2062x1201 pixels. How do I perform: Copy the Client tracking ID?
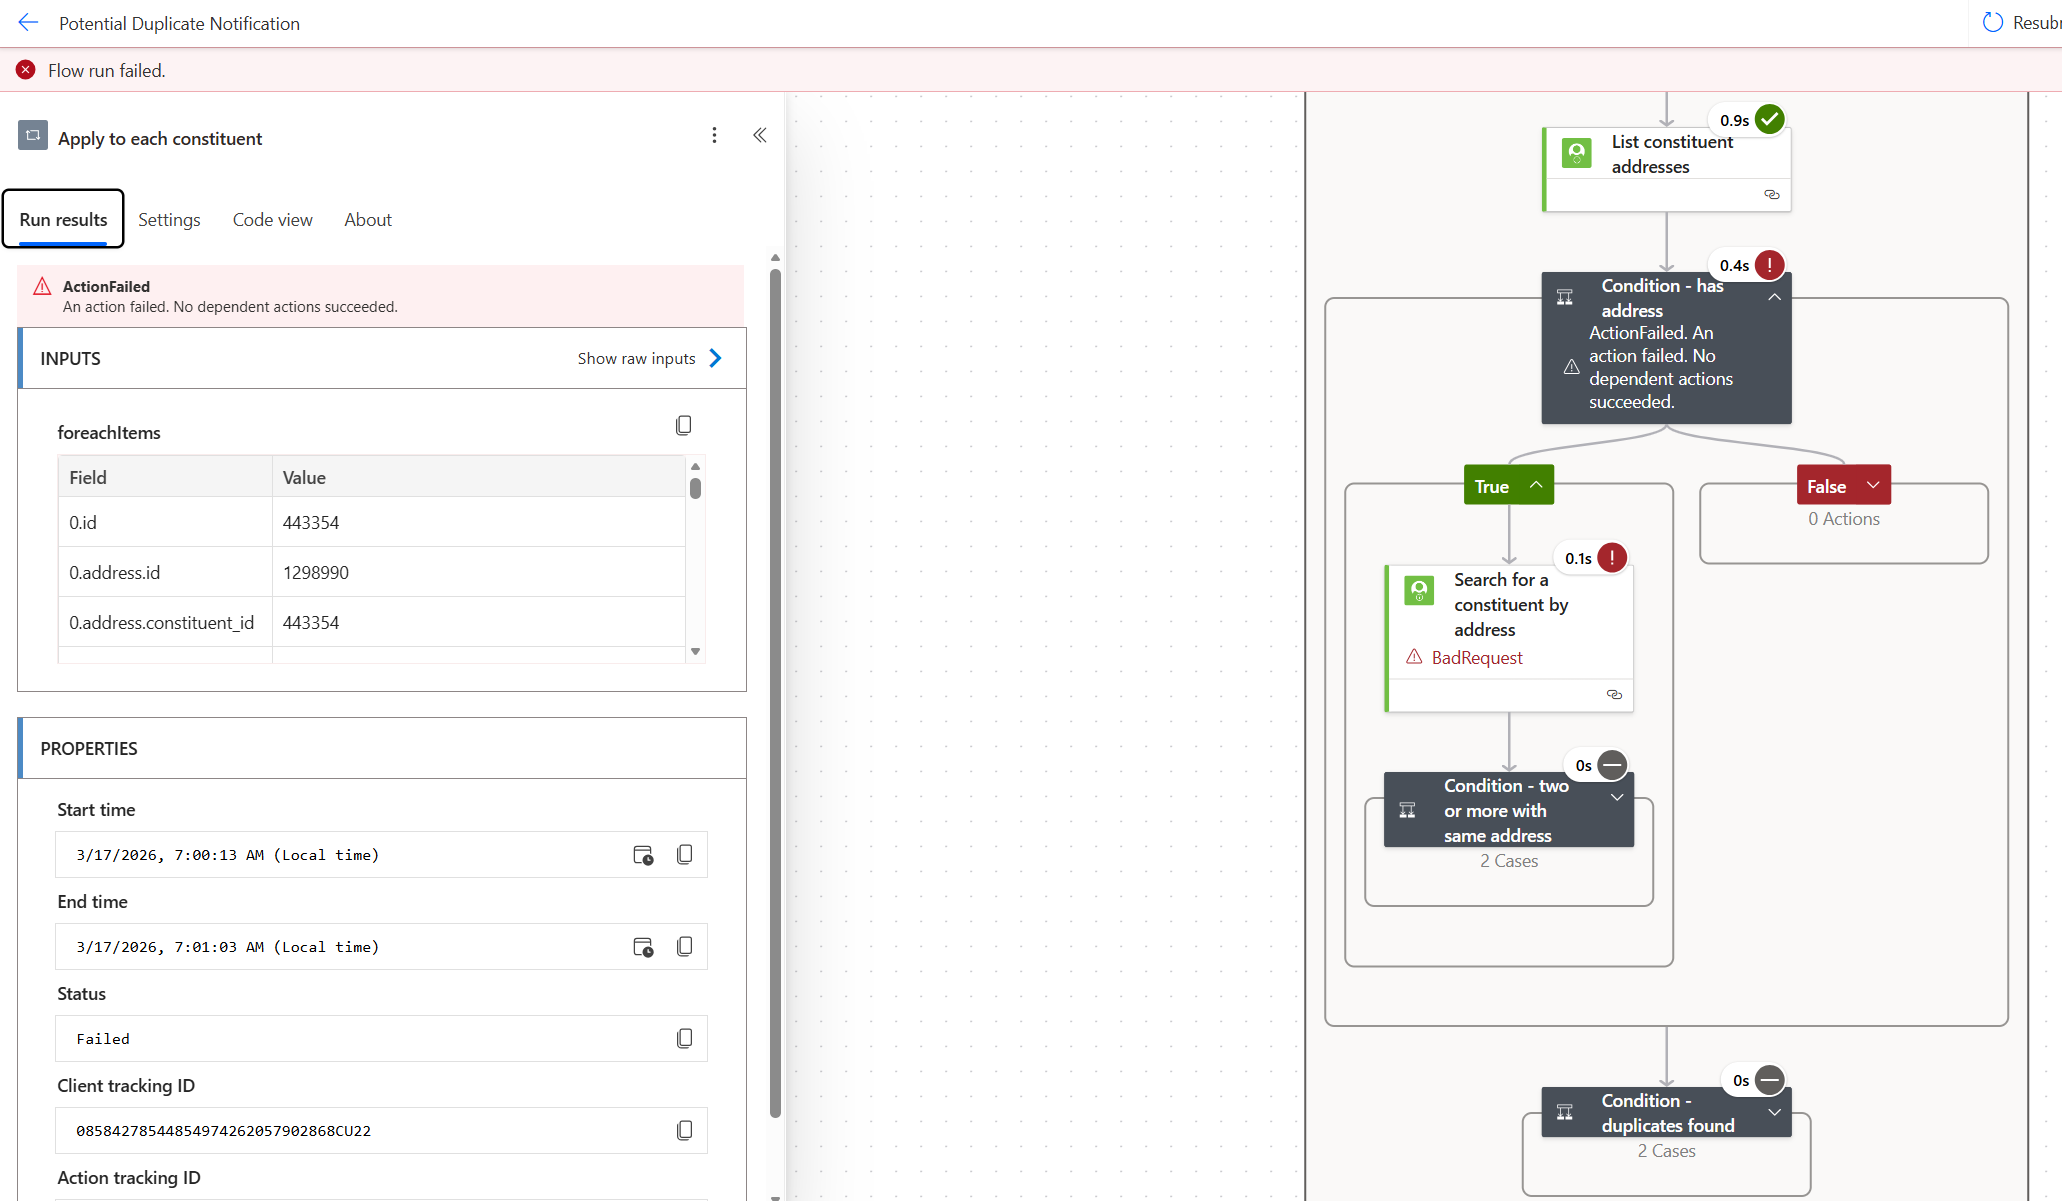point(685,1131)
